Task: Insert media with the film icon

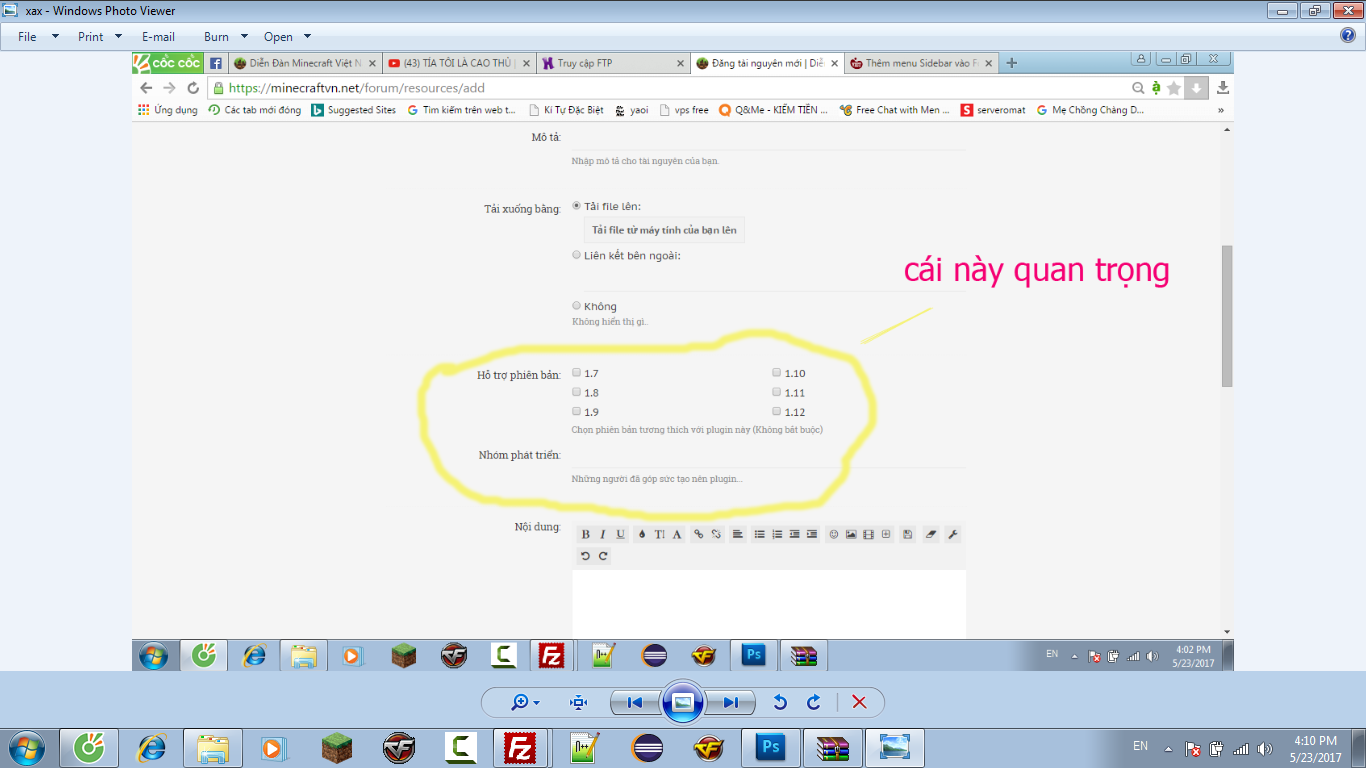Action: pos(868,534)
